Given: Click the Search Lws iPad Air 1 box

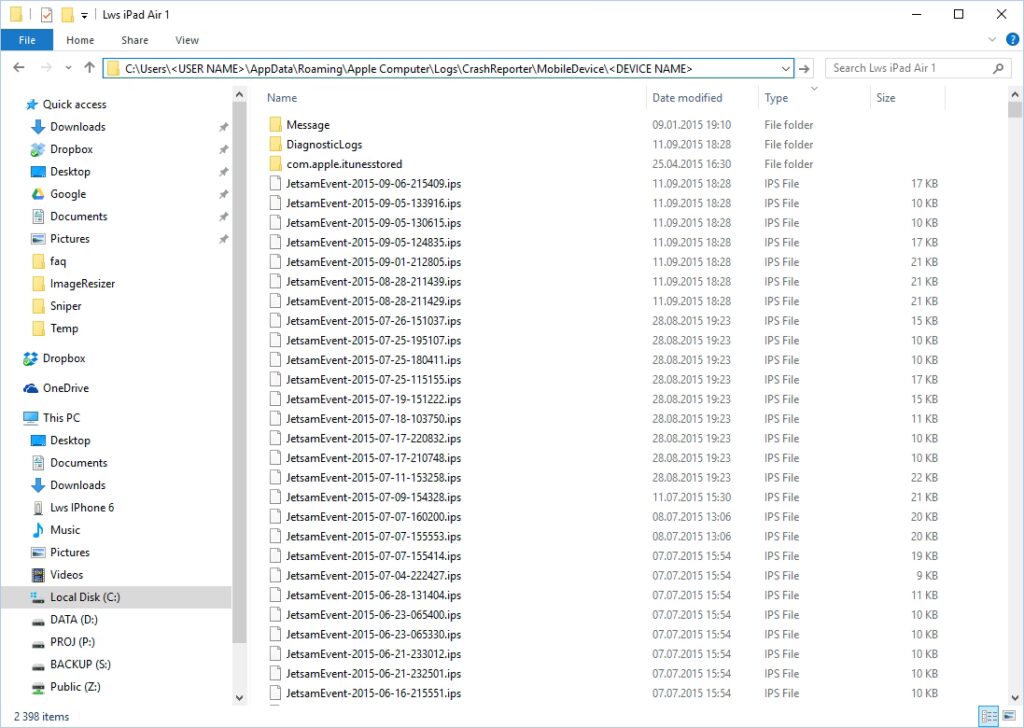Looking at the screenshot, I should (x=905, y=68).
